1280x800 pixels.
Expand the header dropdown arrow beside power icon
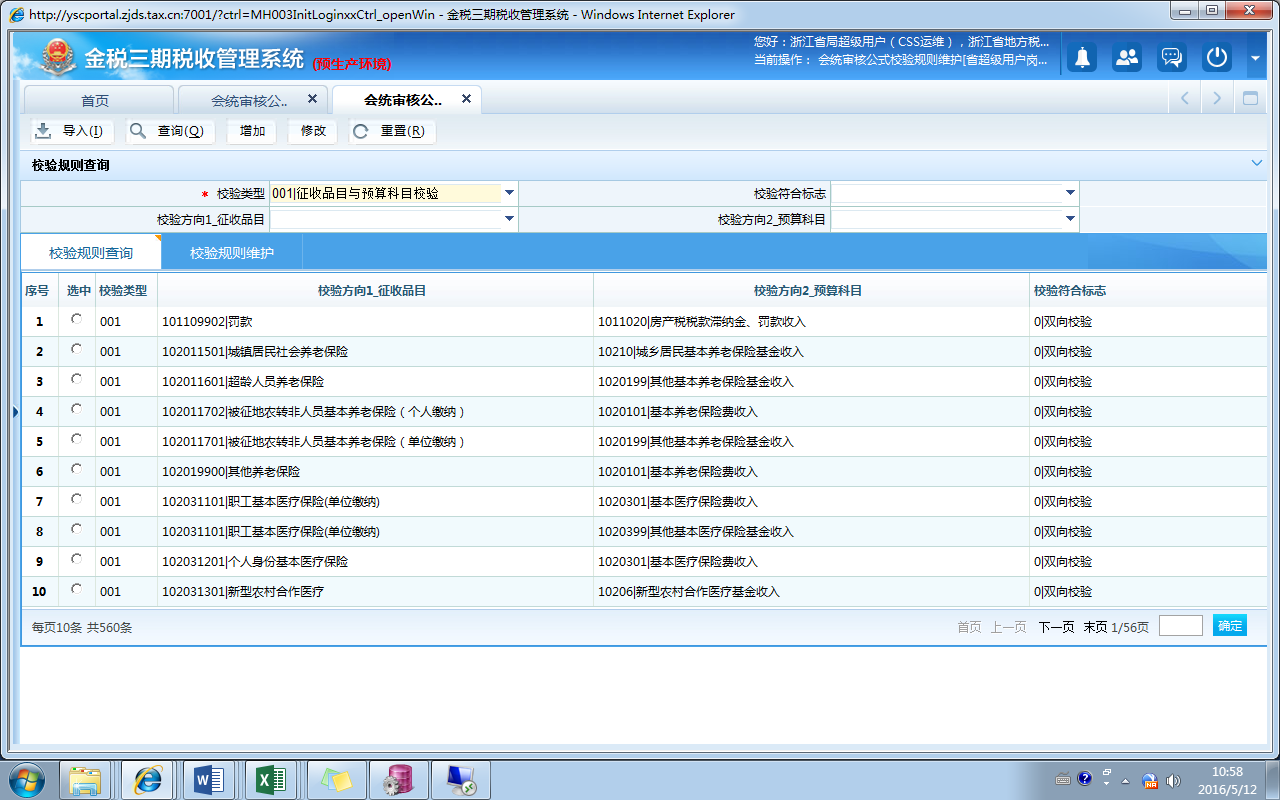click(1255, 58)
